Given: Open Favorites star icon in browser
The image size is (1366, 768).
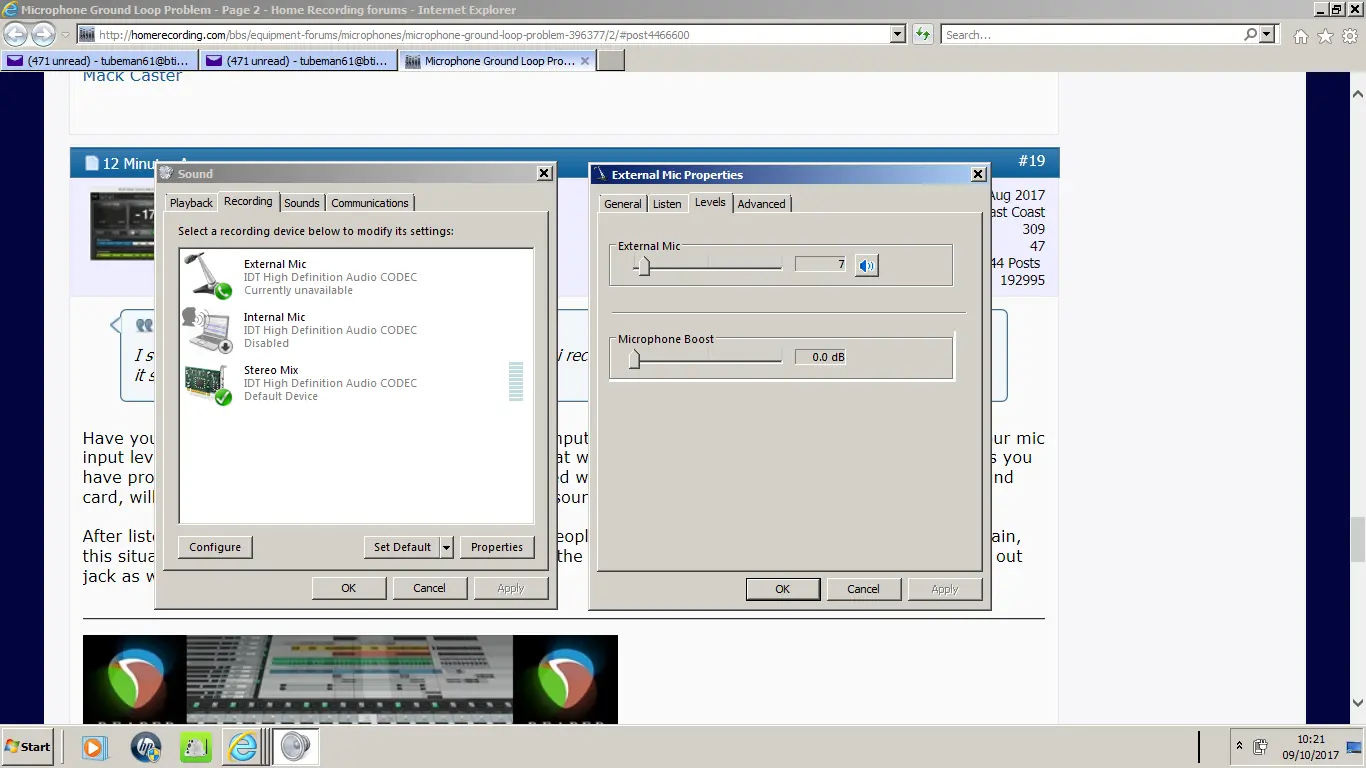Looking at the screenshot, I should 1325,36.
